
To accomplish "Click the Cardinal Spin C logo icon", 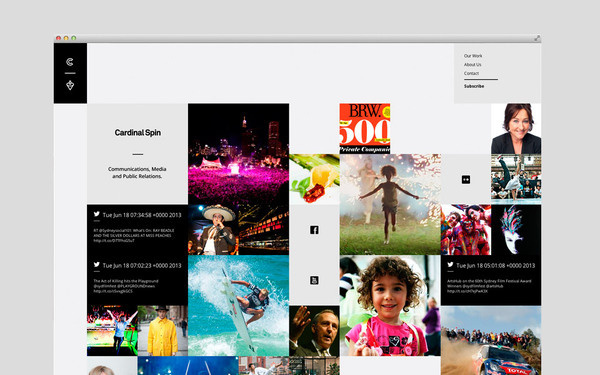I will (70, 62).
